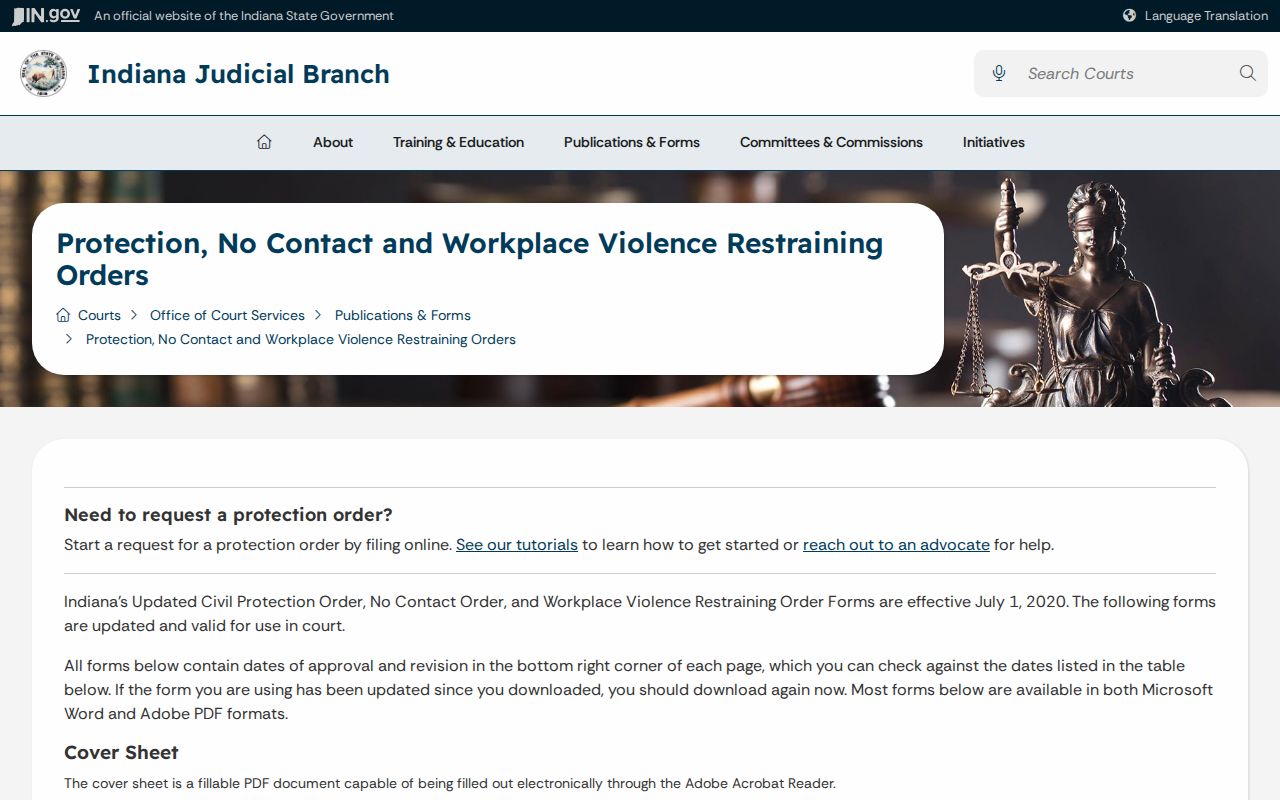Click the Need to request a protection order heading
1280x800 pixels.
[228, 515]
